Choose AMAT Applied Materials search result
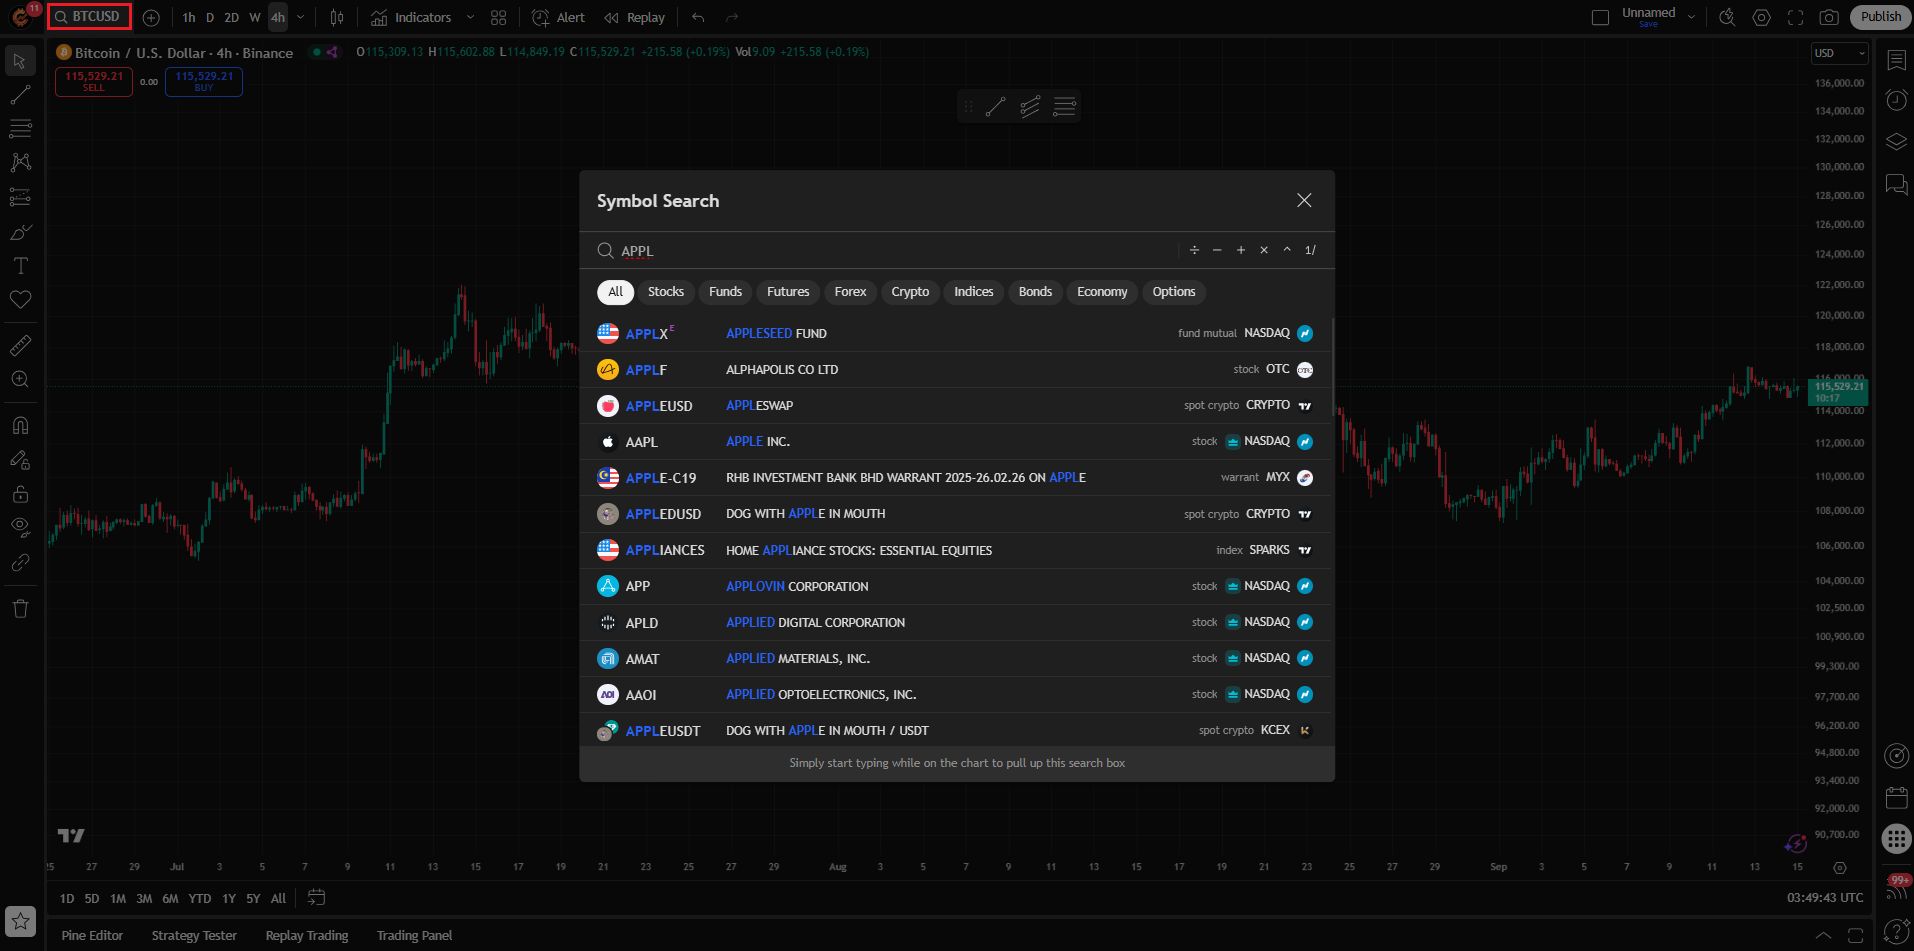The image size is (1914, 951). [956, 659]
